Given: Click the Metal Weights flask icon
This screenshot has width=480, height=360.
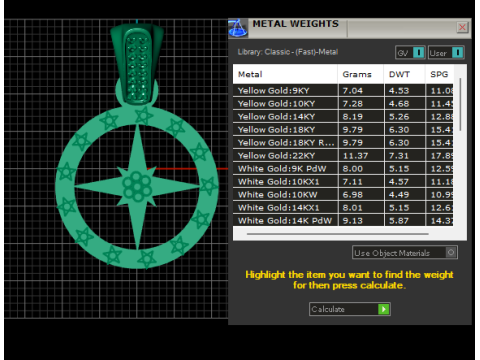Looking at the screenshot, I should pyautogui.click(x=238, y=28).
